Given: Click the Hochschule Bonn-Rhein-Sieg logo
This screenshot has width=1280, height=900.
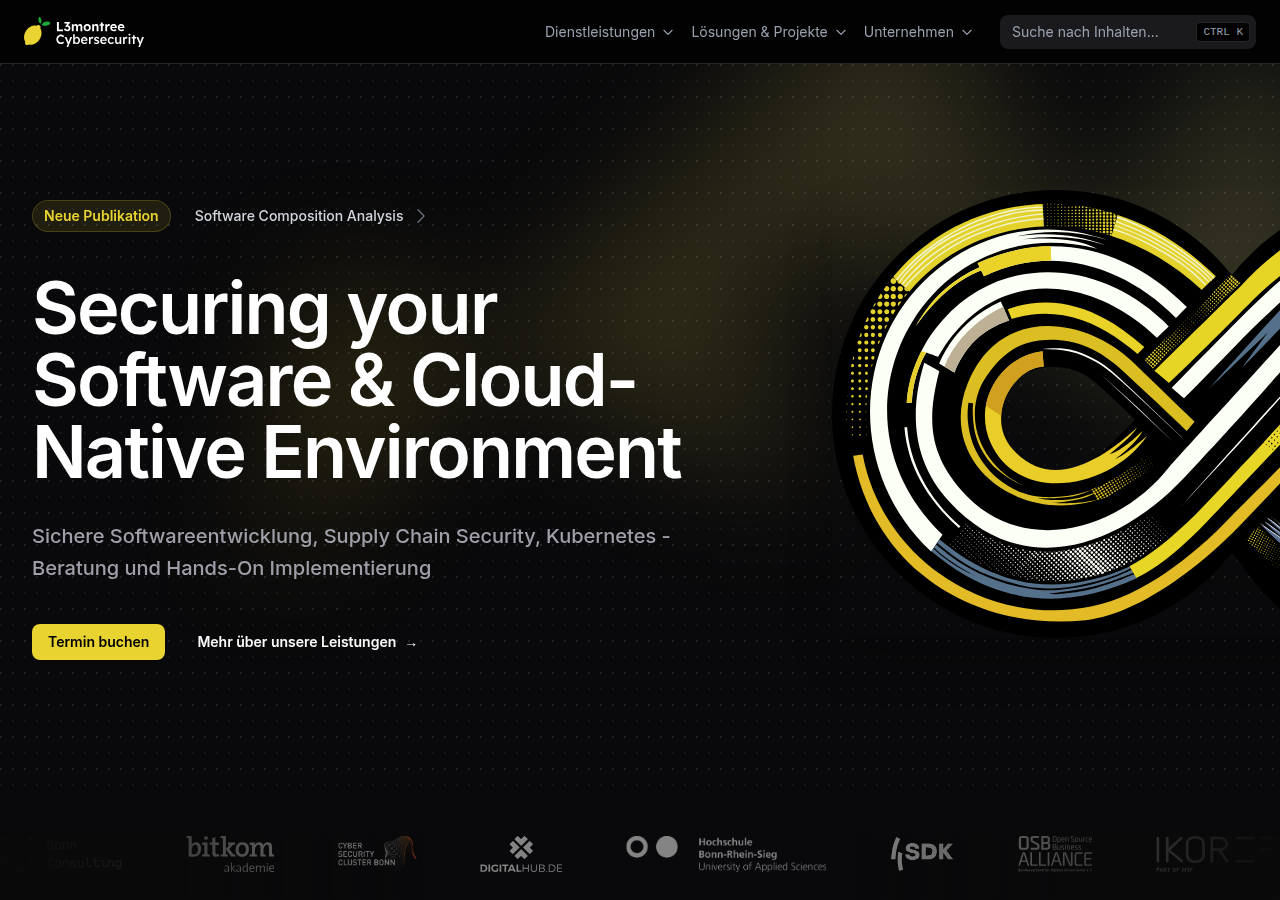Looking at the screenshot, I should [x=727, y=854].
